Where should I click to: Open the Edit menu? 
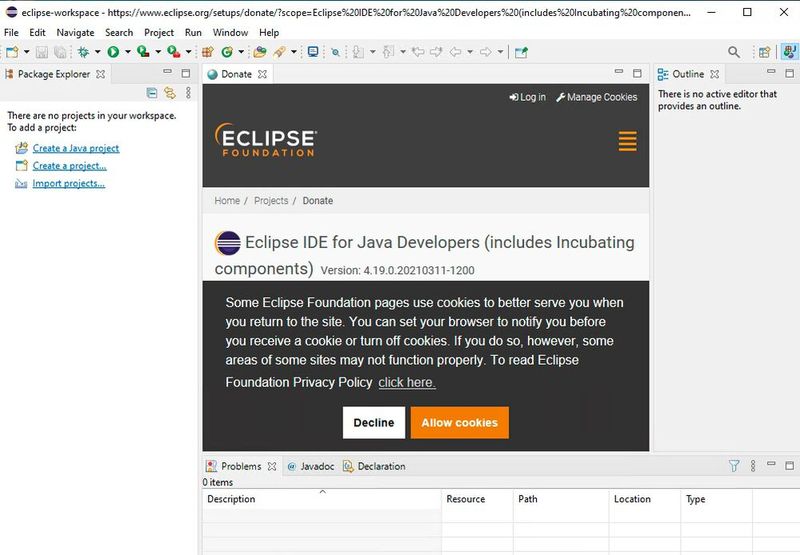(x=37, y=33)
